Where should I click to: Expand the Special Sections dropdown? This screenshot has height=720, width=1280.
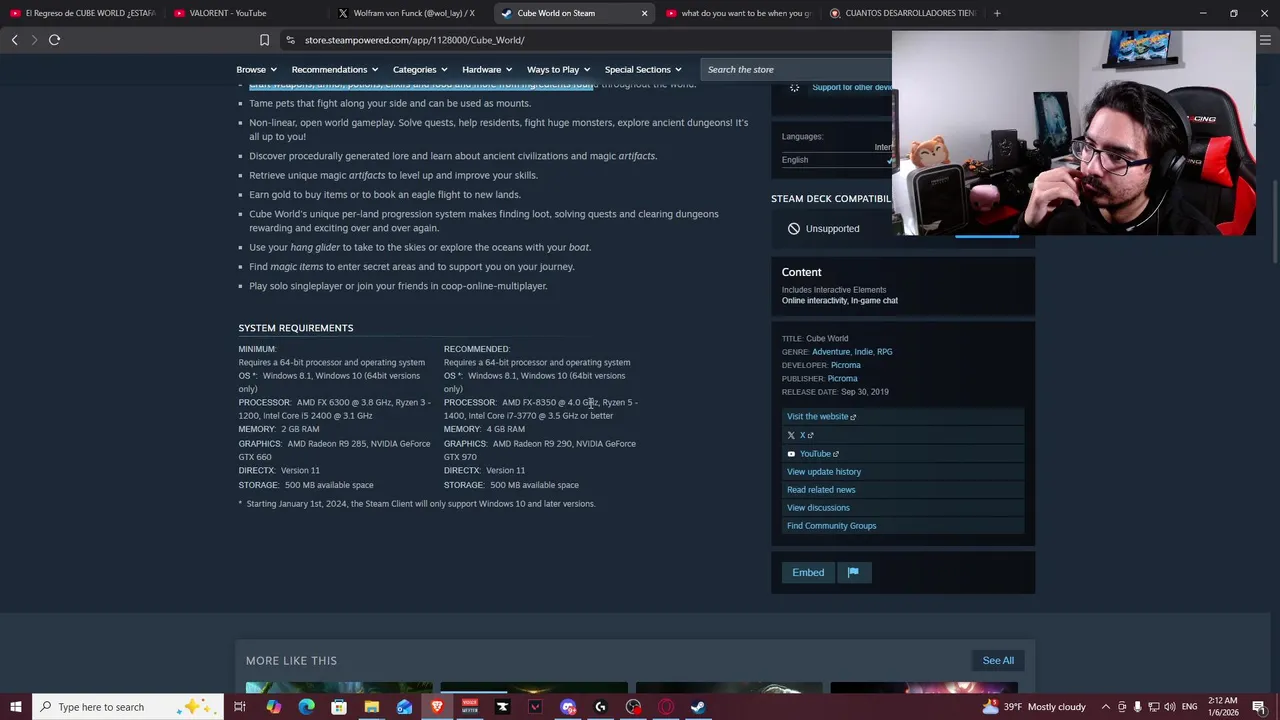click(x=643, y=69)
